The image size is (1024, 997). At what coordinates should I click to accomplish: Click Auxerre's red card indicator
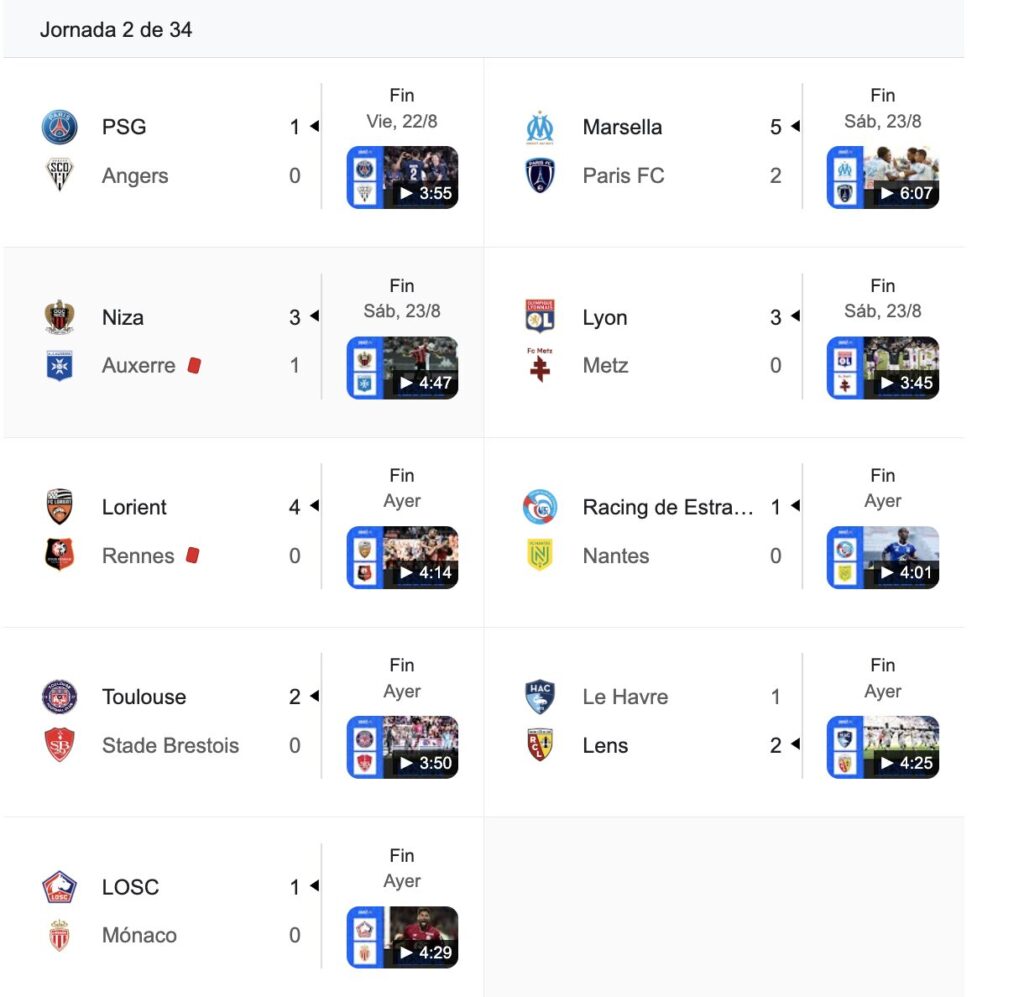[194, 365]
